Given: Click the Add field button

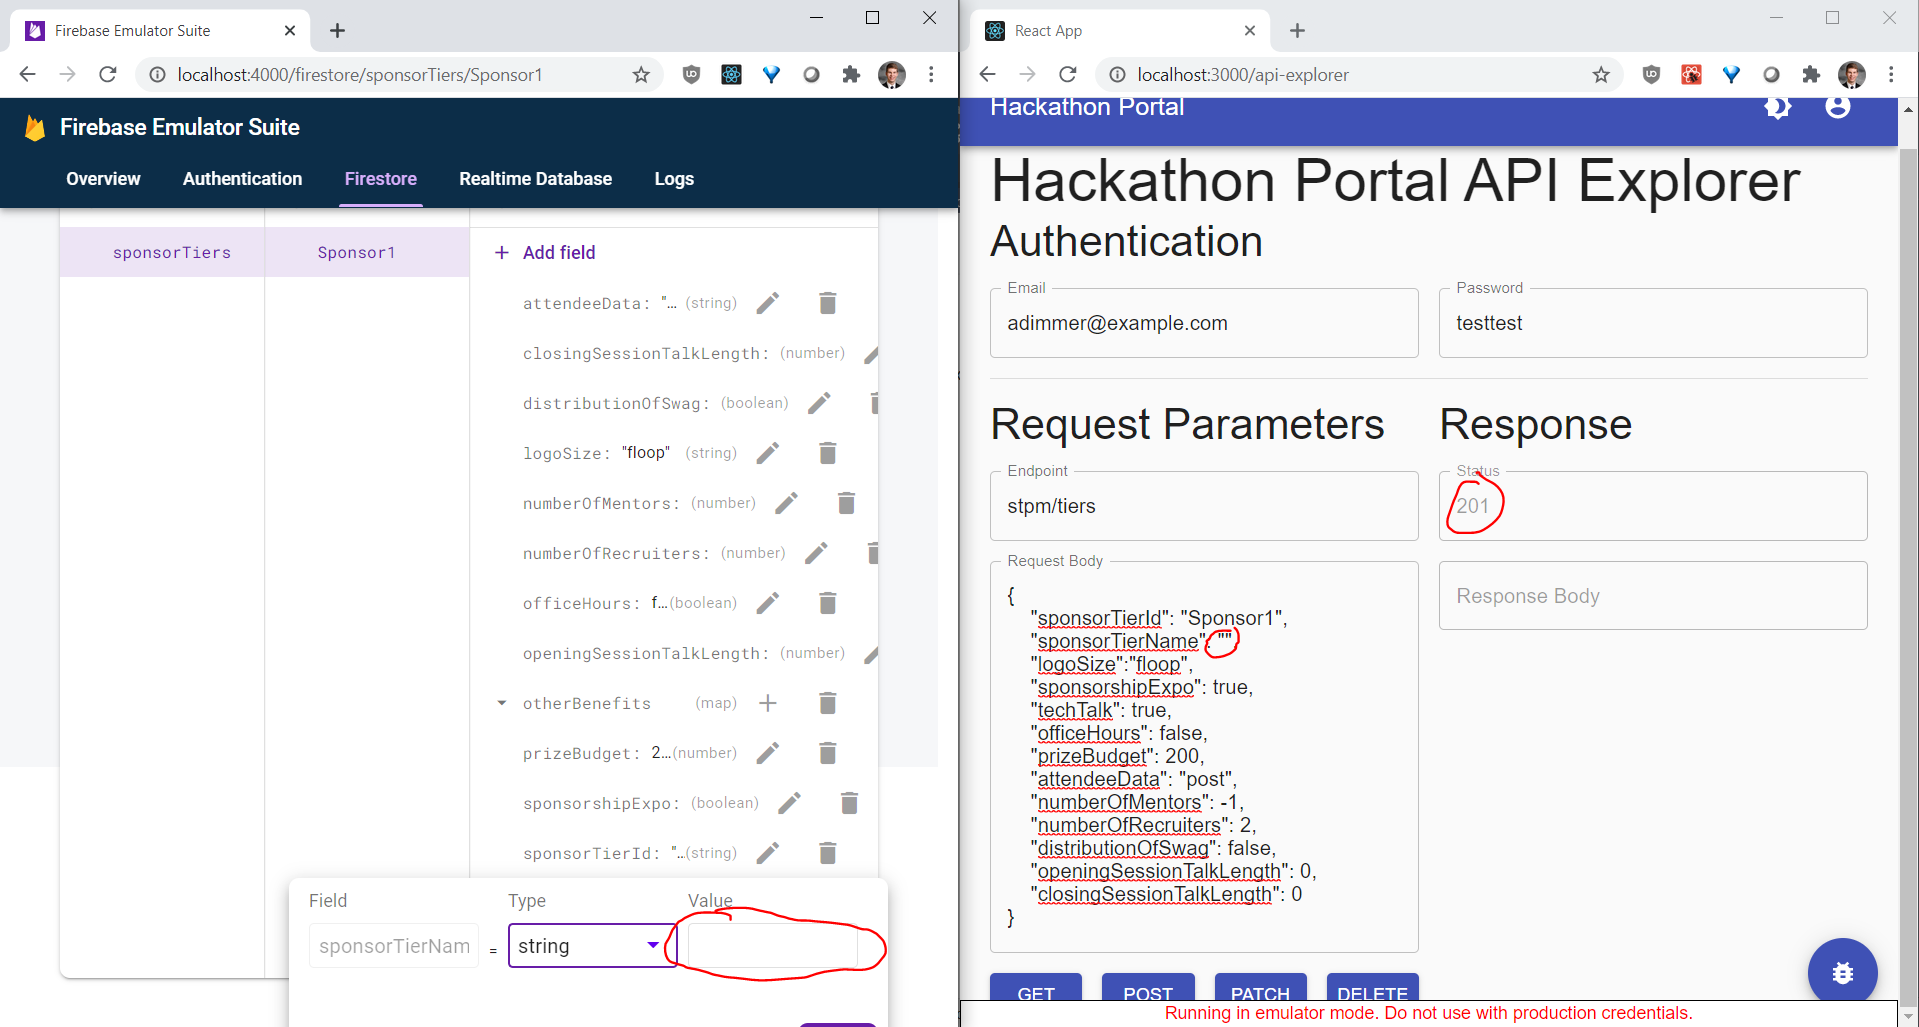Looking at the screenshot, I should click(x=546, y=253).
